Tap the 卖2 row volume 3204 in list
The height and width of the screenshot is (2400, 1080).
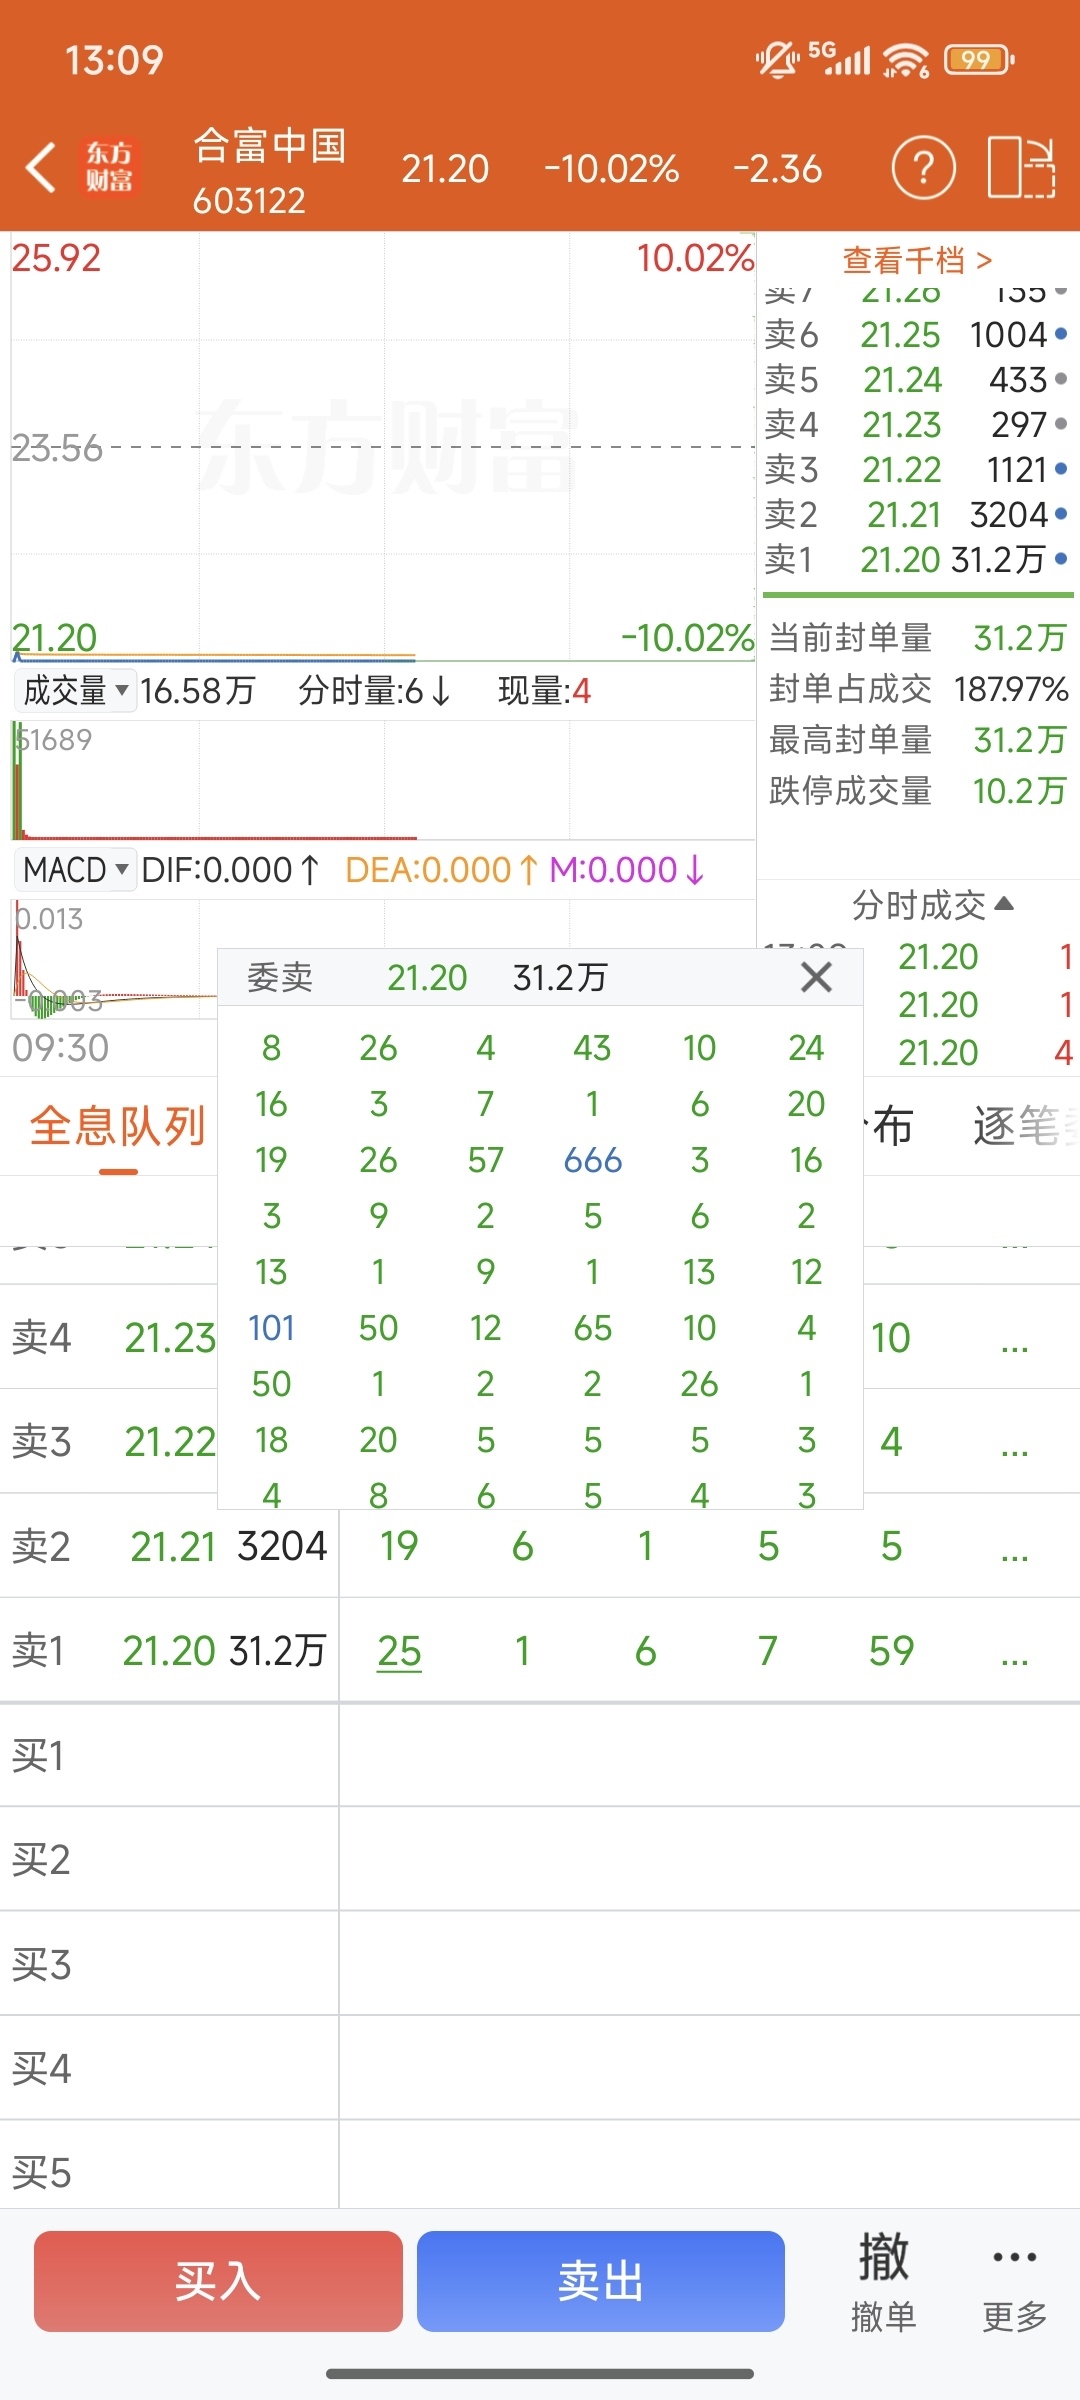(282, 1547)
